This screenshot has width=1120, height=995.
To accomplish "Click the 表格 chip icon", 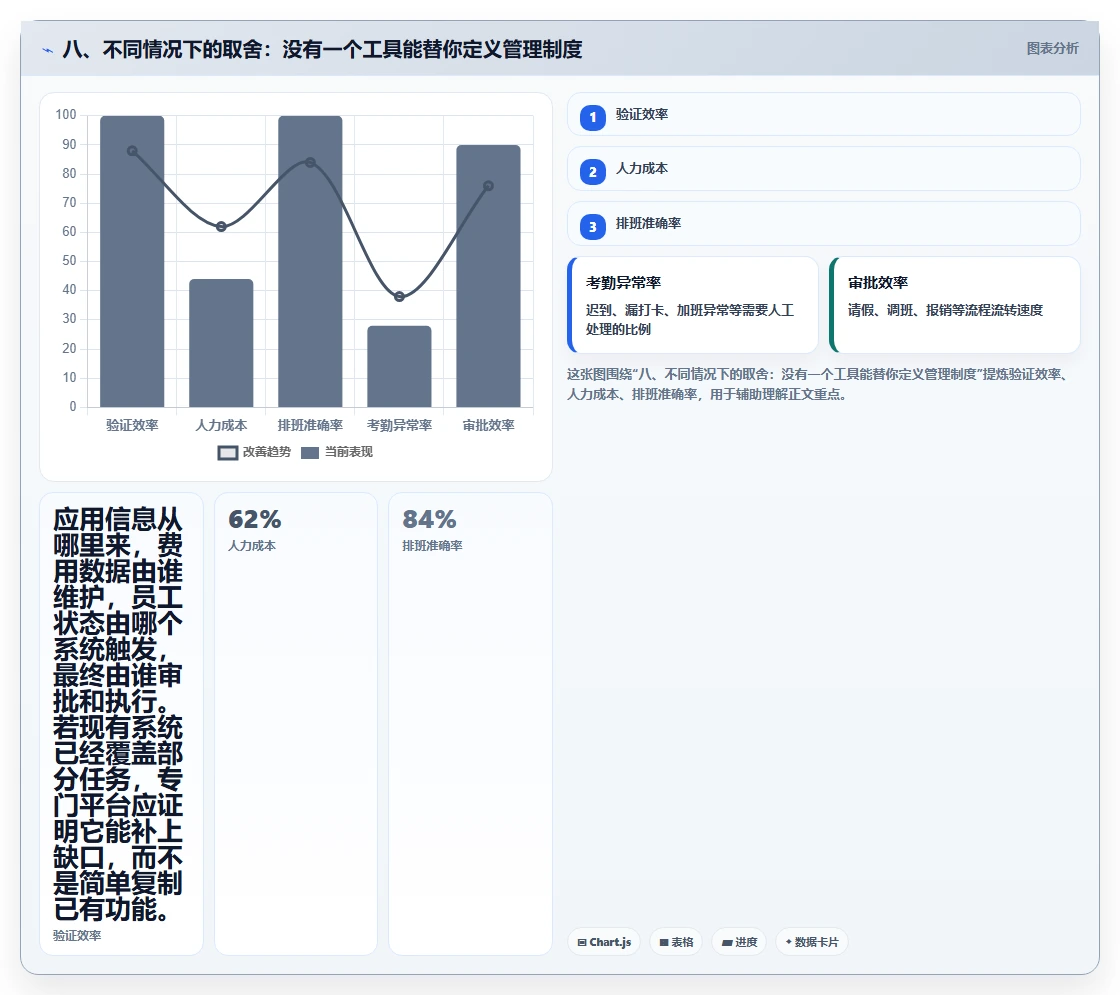I will (664, 943).
